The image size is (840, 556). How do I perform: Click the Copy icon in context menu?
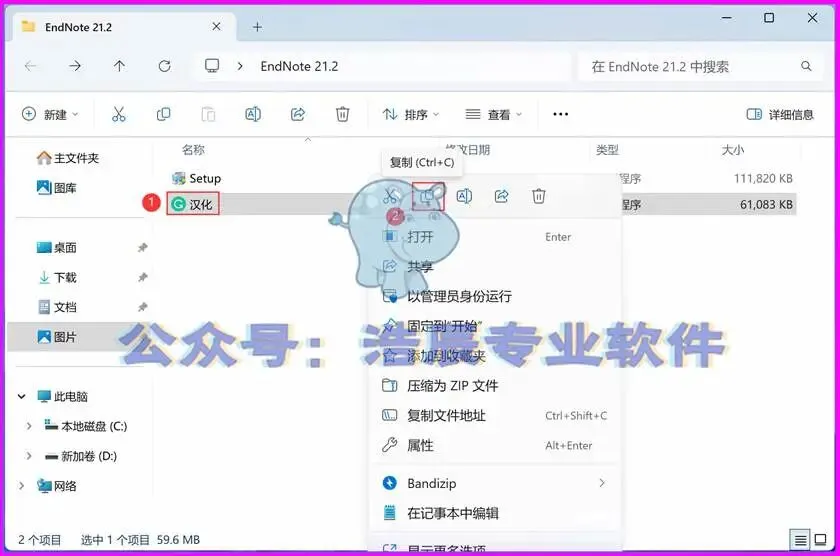click(x=428, y=197)
